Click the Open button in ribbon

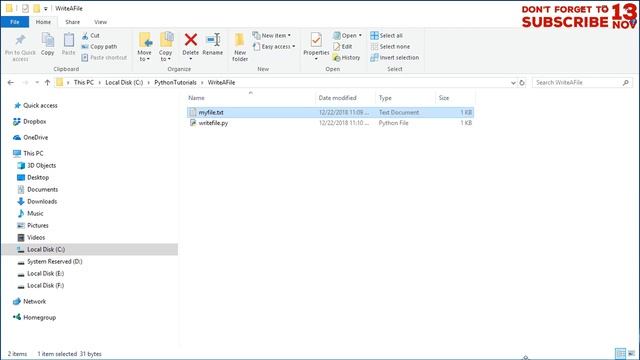pyautogui.click(x=347, y=36)
